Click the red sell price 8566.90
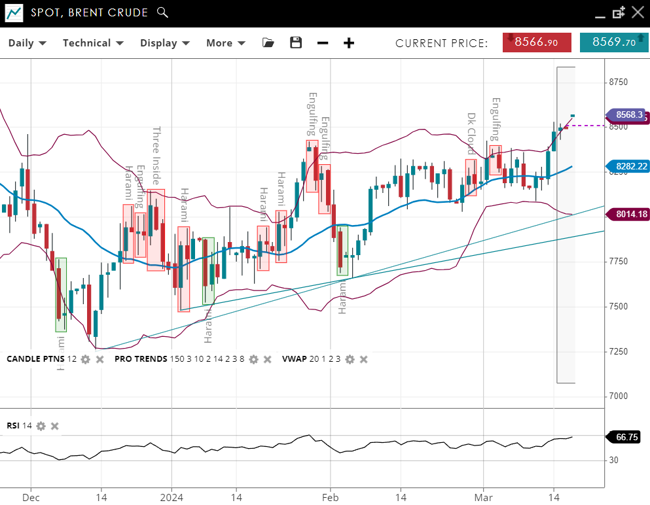The image size is (650, 505). (x=537, y=42)
